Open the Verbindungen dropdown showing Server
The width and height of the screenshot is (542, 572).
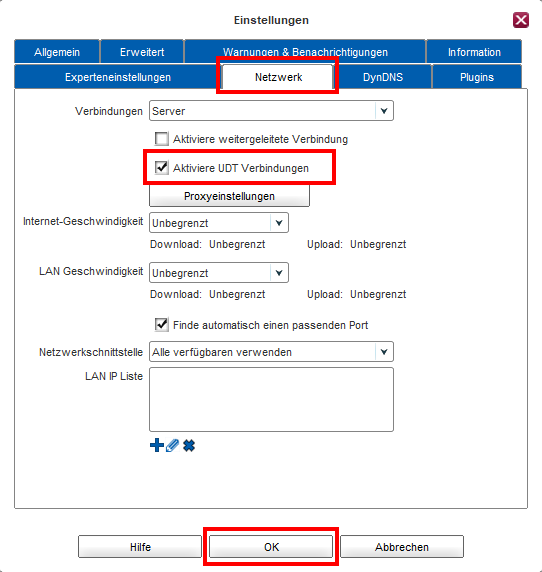coord(271,111)
